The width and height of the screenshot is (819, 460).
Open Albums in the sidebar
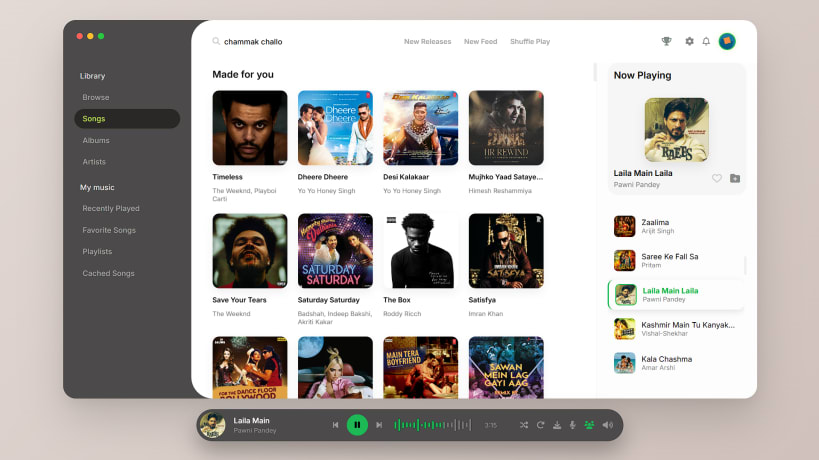[96, 140]
